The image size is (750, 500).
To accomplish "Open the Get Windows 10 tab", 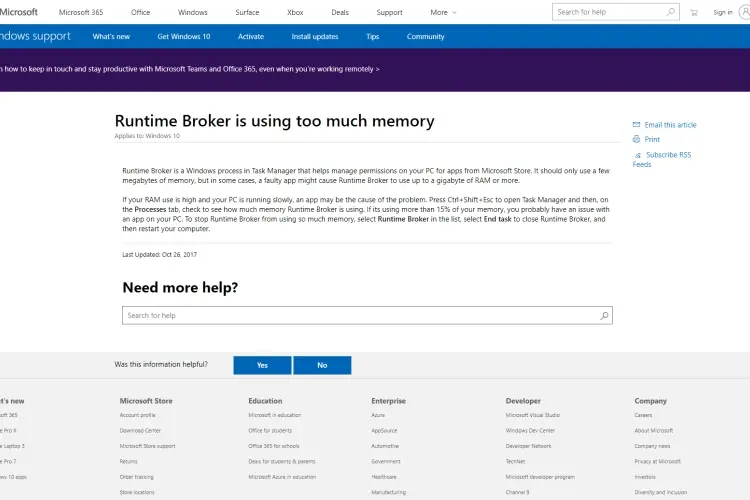I will pos(184,36).
